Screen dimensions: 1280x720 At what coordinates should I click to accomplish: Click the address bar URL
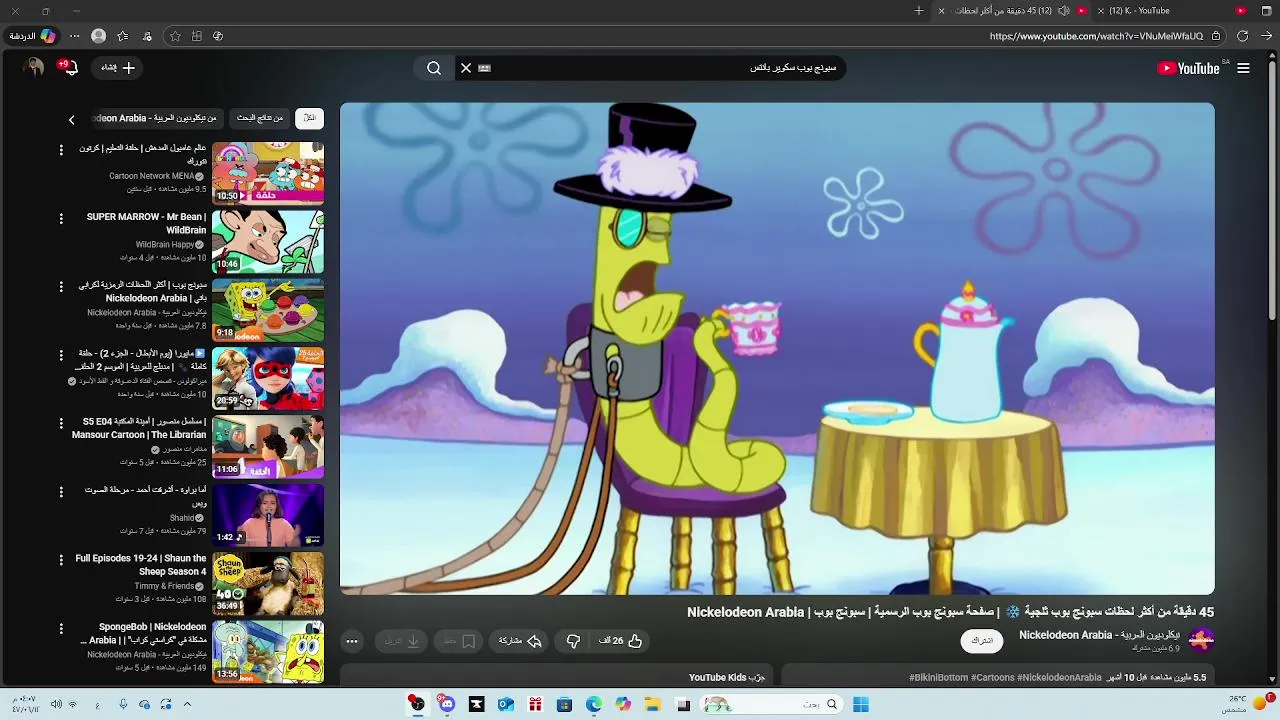[x=1096, y=36]
